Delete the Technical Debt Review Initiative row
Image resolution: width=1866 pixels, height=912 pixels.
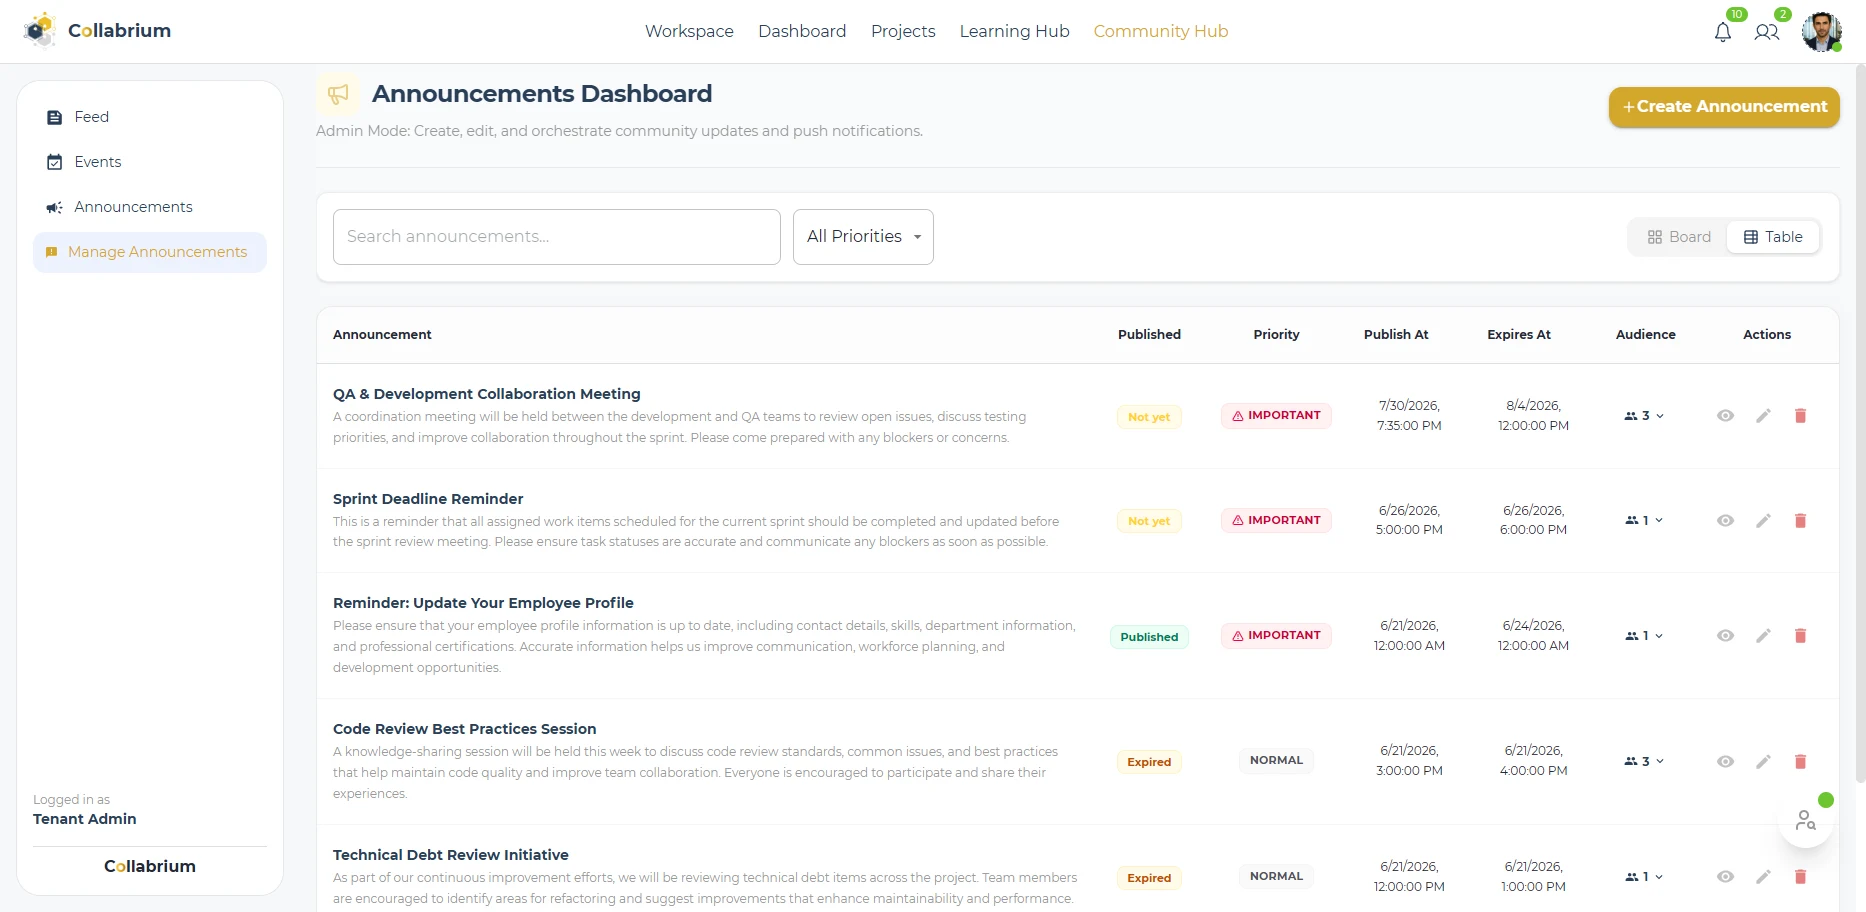[1800, 877]
